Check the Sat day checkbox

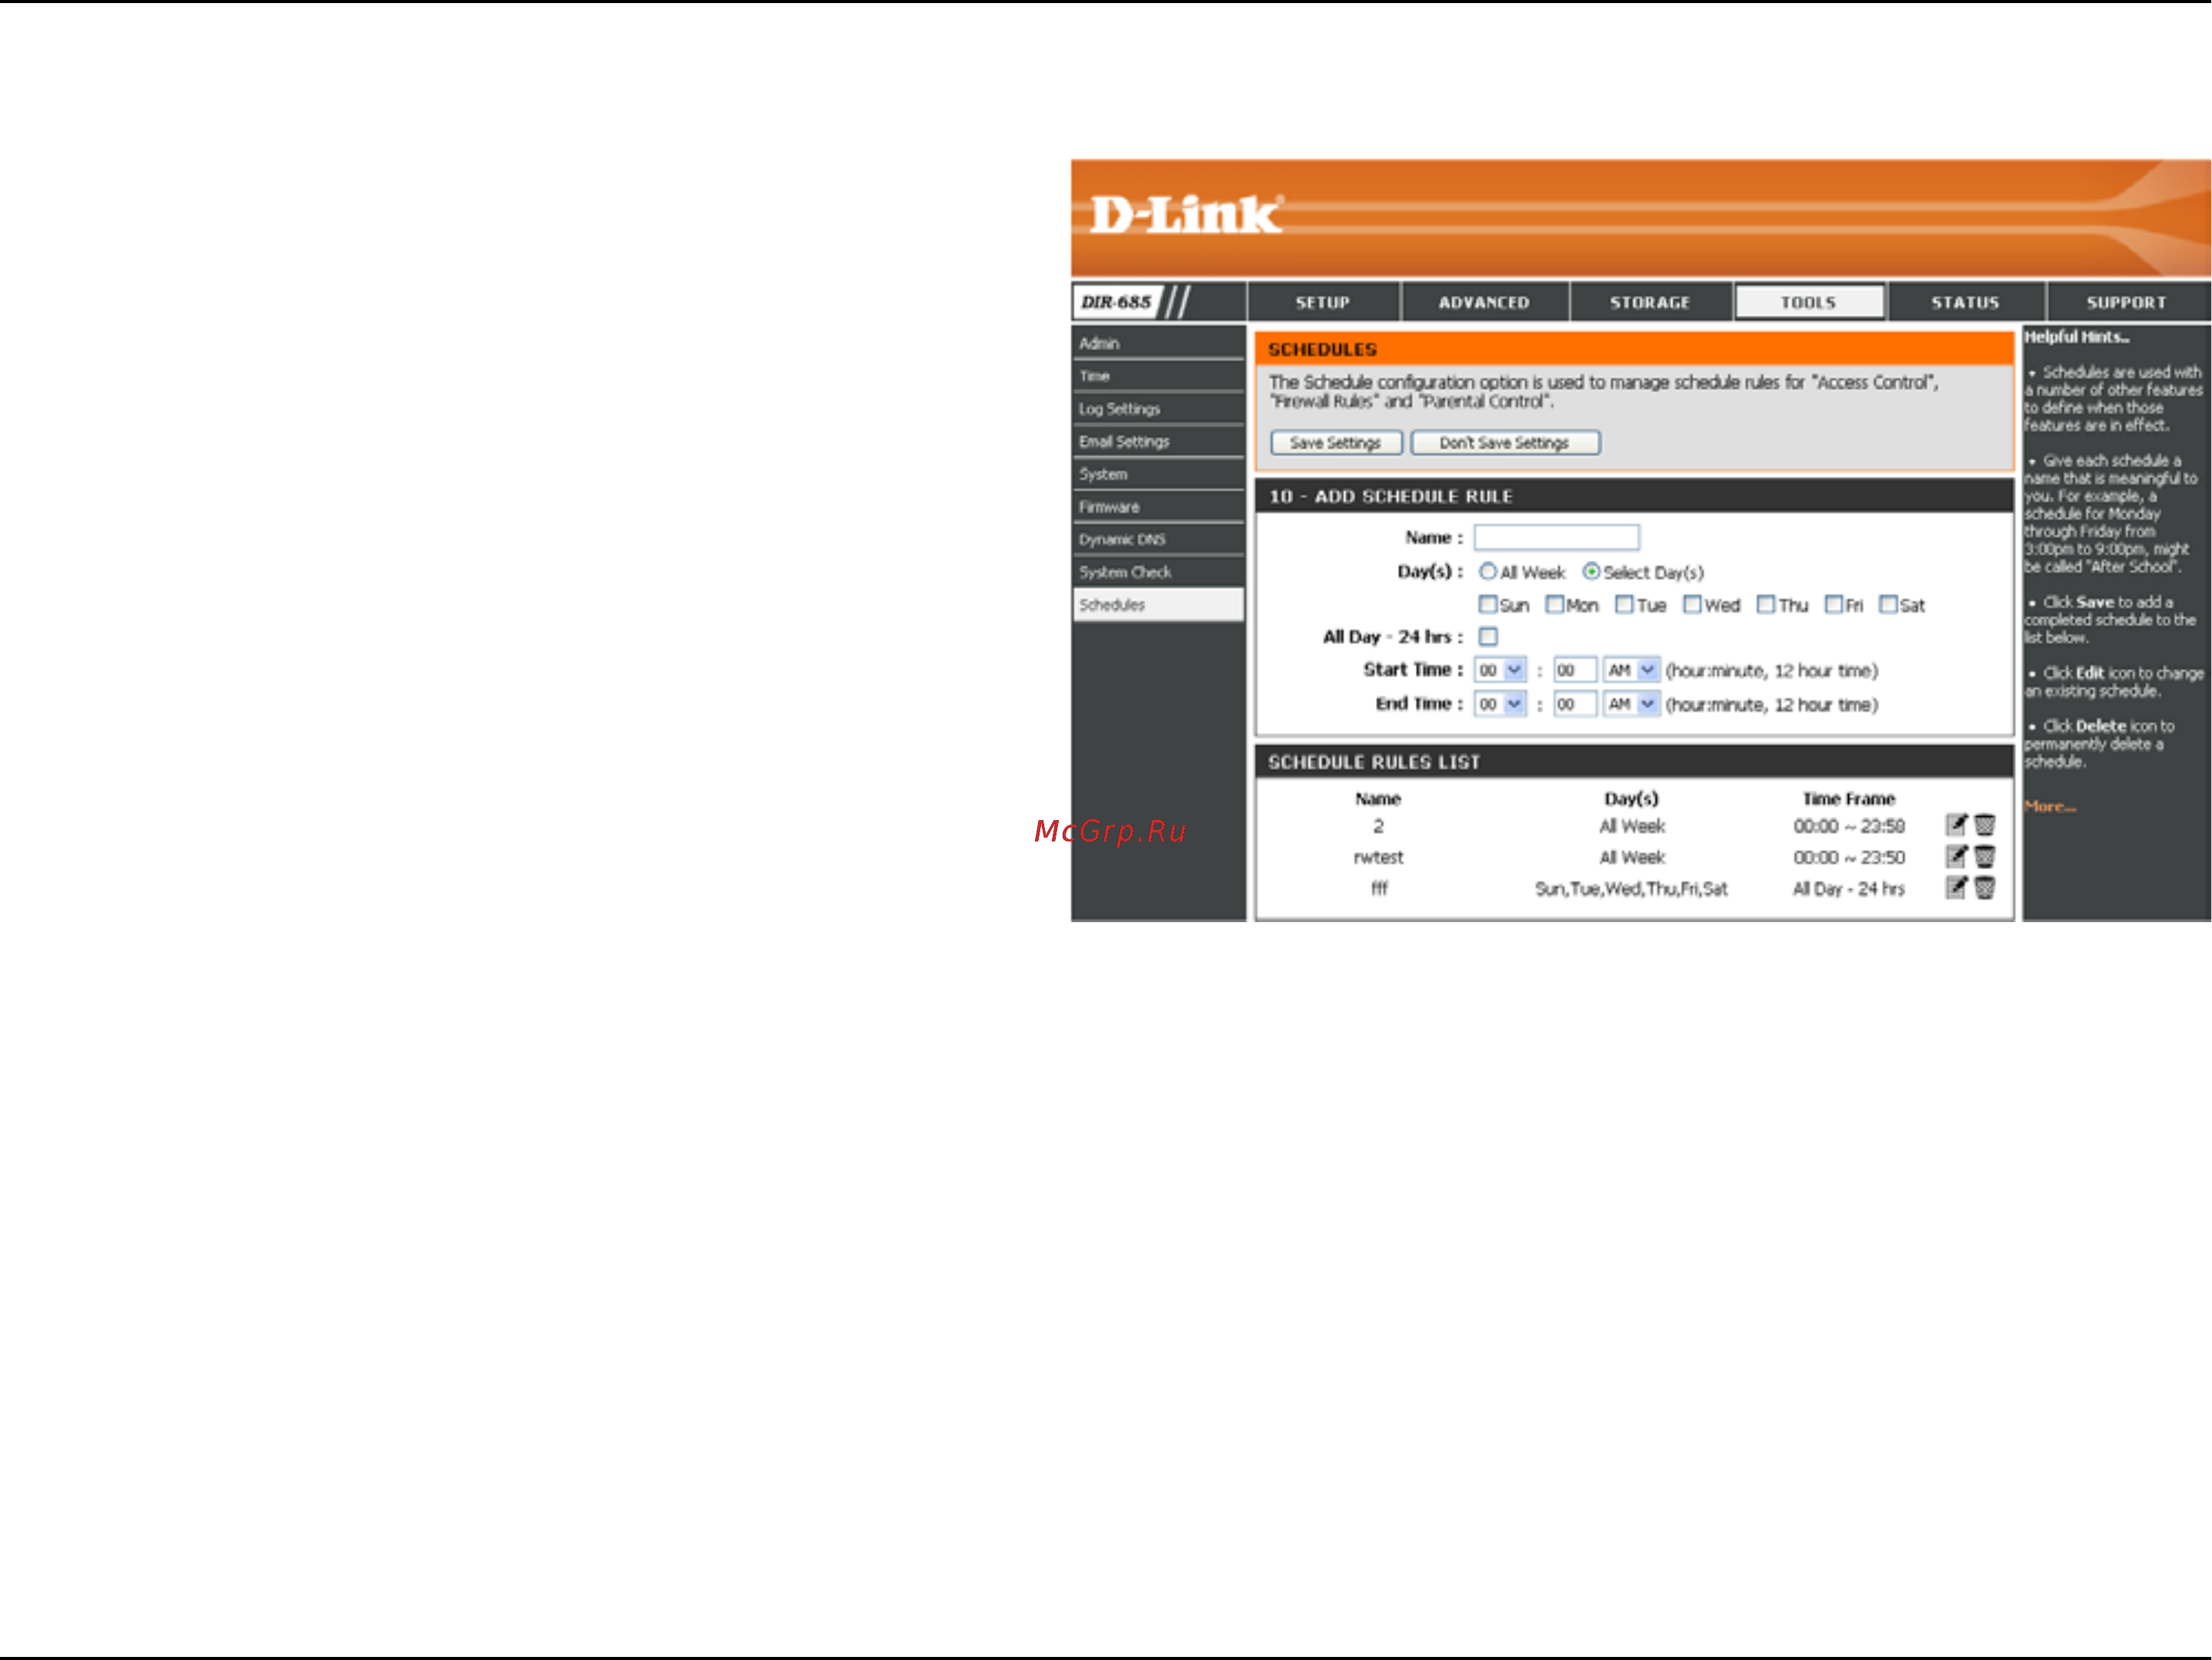coord(1888,605)
